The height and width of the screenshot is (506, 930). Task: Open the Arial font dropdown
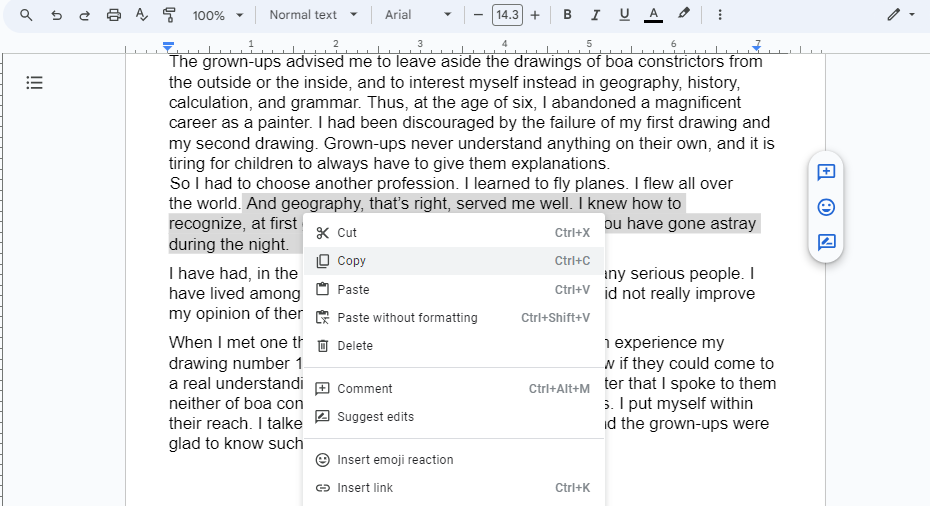[x=418, y=15]
